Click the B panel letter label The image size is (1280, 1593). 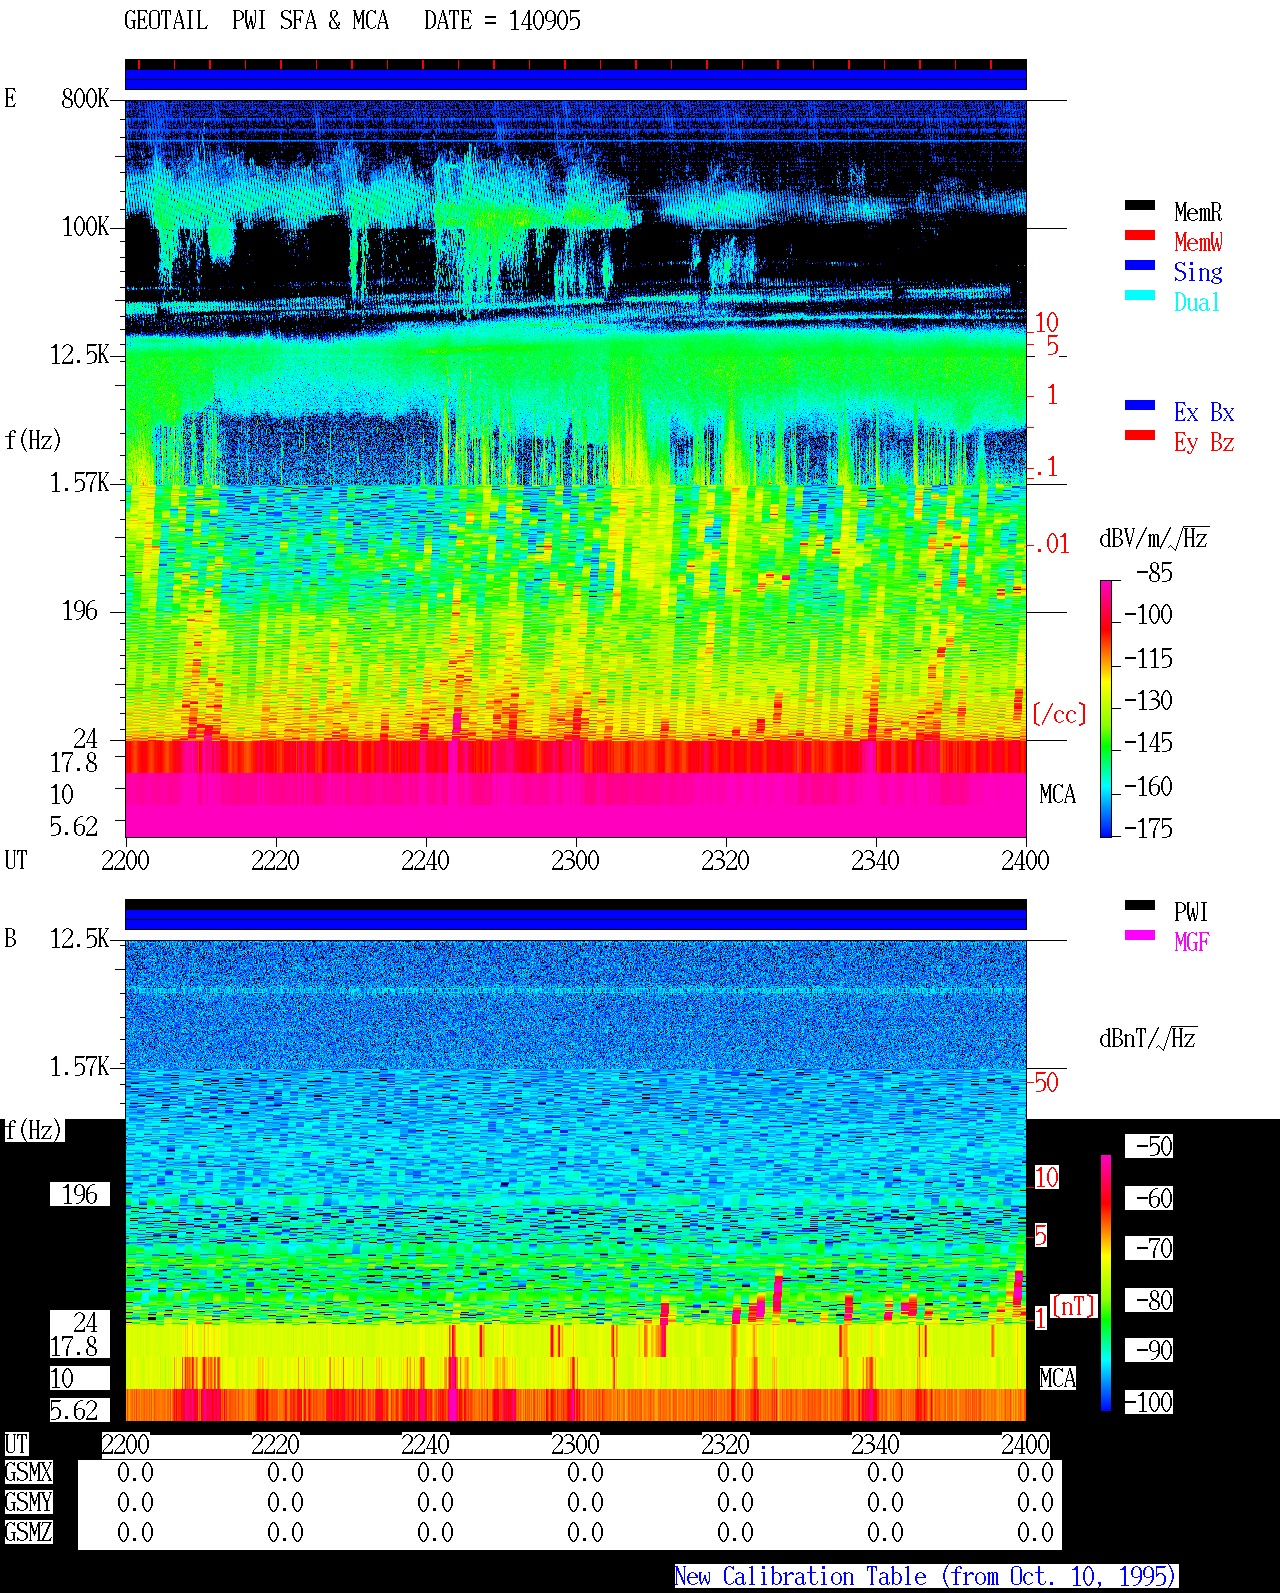10,938
